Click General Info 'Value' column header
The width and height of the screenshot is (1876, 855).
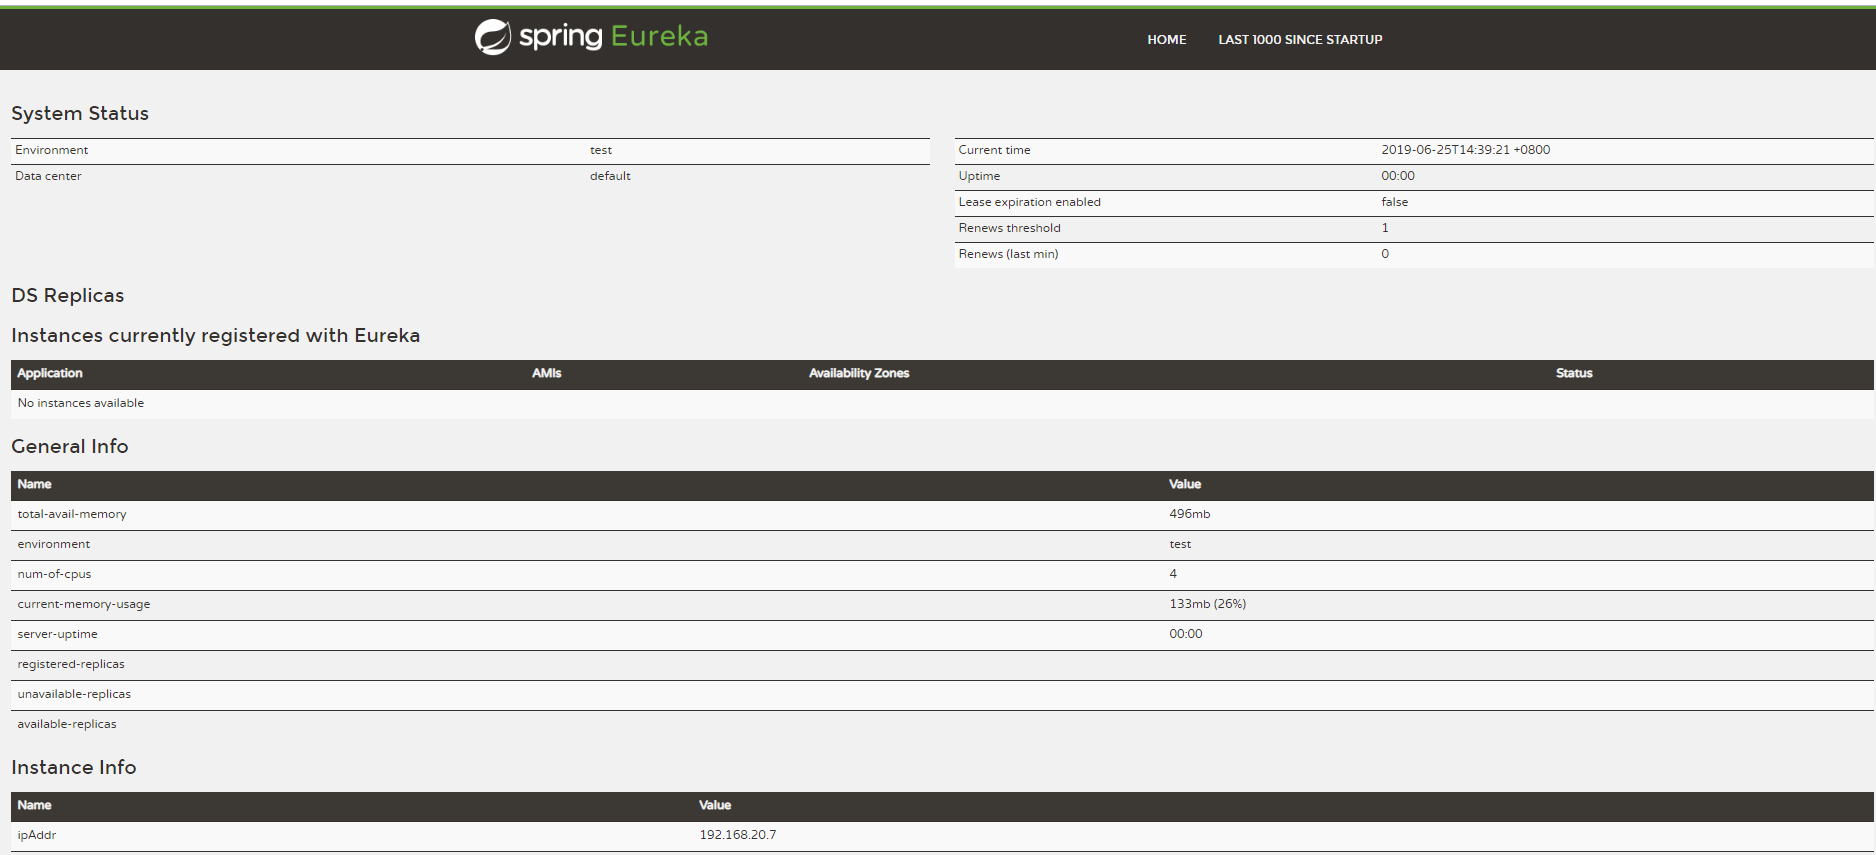coord(1185,484)
